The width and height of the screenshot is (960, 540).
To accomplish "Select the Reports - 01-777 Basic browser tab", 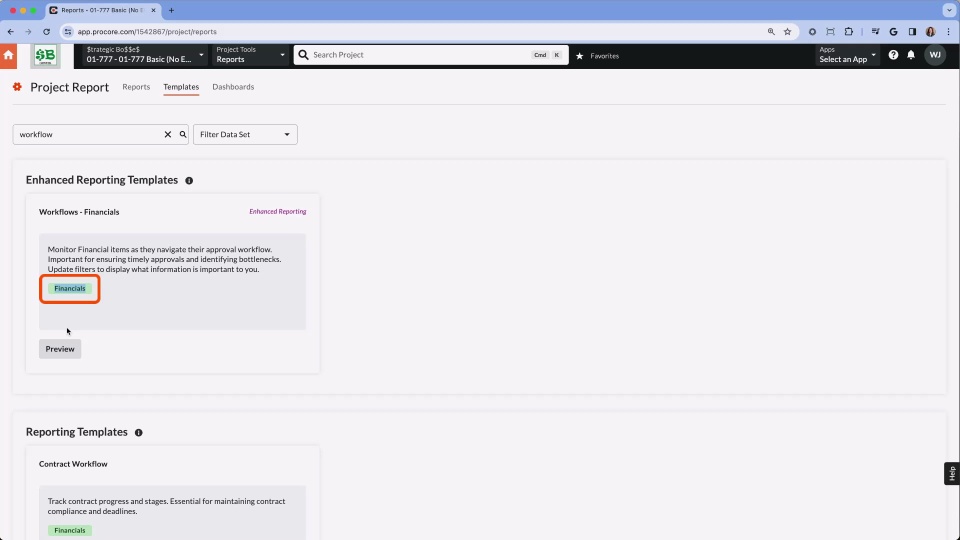I will (103, 10).
